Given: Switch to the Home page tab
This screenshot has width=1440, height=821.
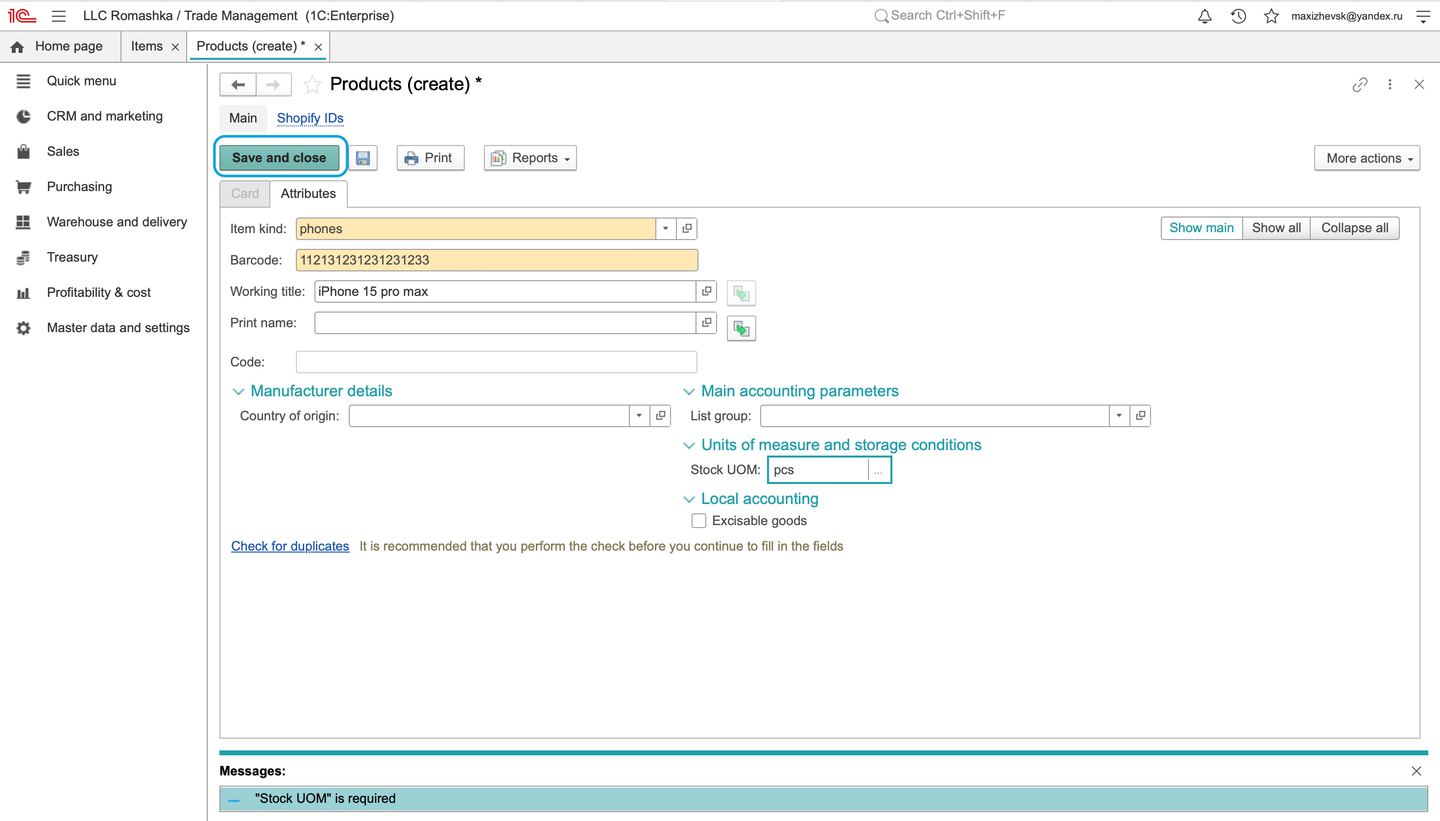Looking at the screenshot, I should 59,46.
